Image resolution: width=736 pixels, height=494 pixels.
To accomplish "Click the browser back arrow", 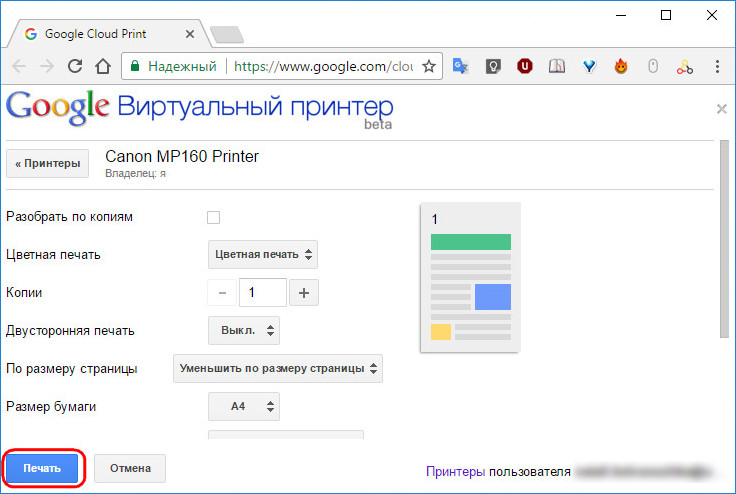I will coord(19,66).
